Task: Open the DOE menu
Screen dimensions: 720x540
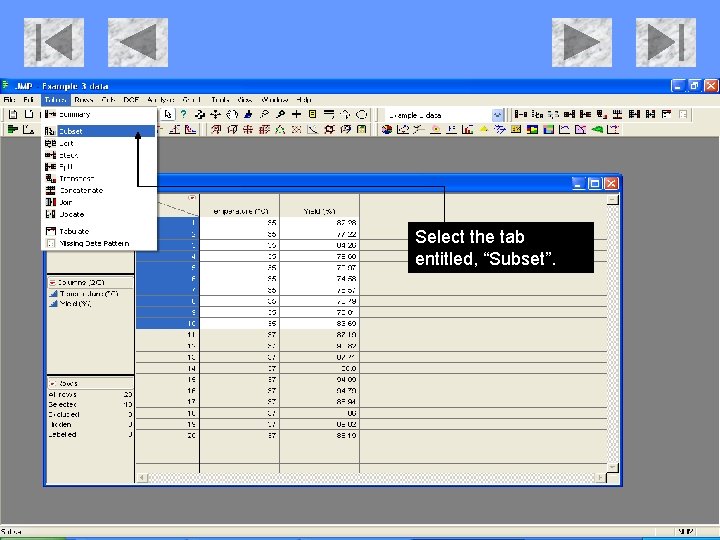Action: [x=131, y=100]
